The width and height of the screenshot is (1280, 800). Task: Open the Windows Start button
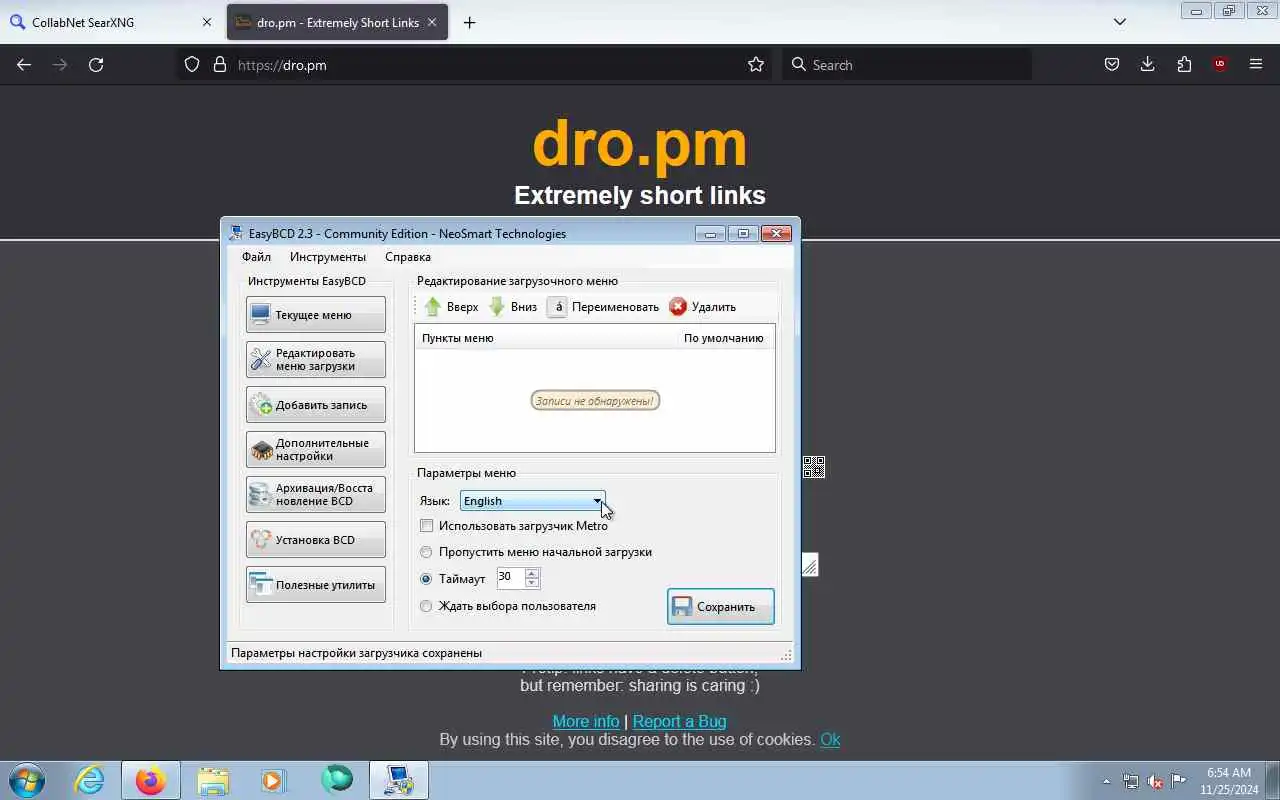tap(26, 780)
